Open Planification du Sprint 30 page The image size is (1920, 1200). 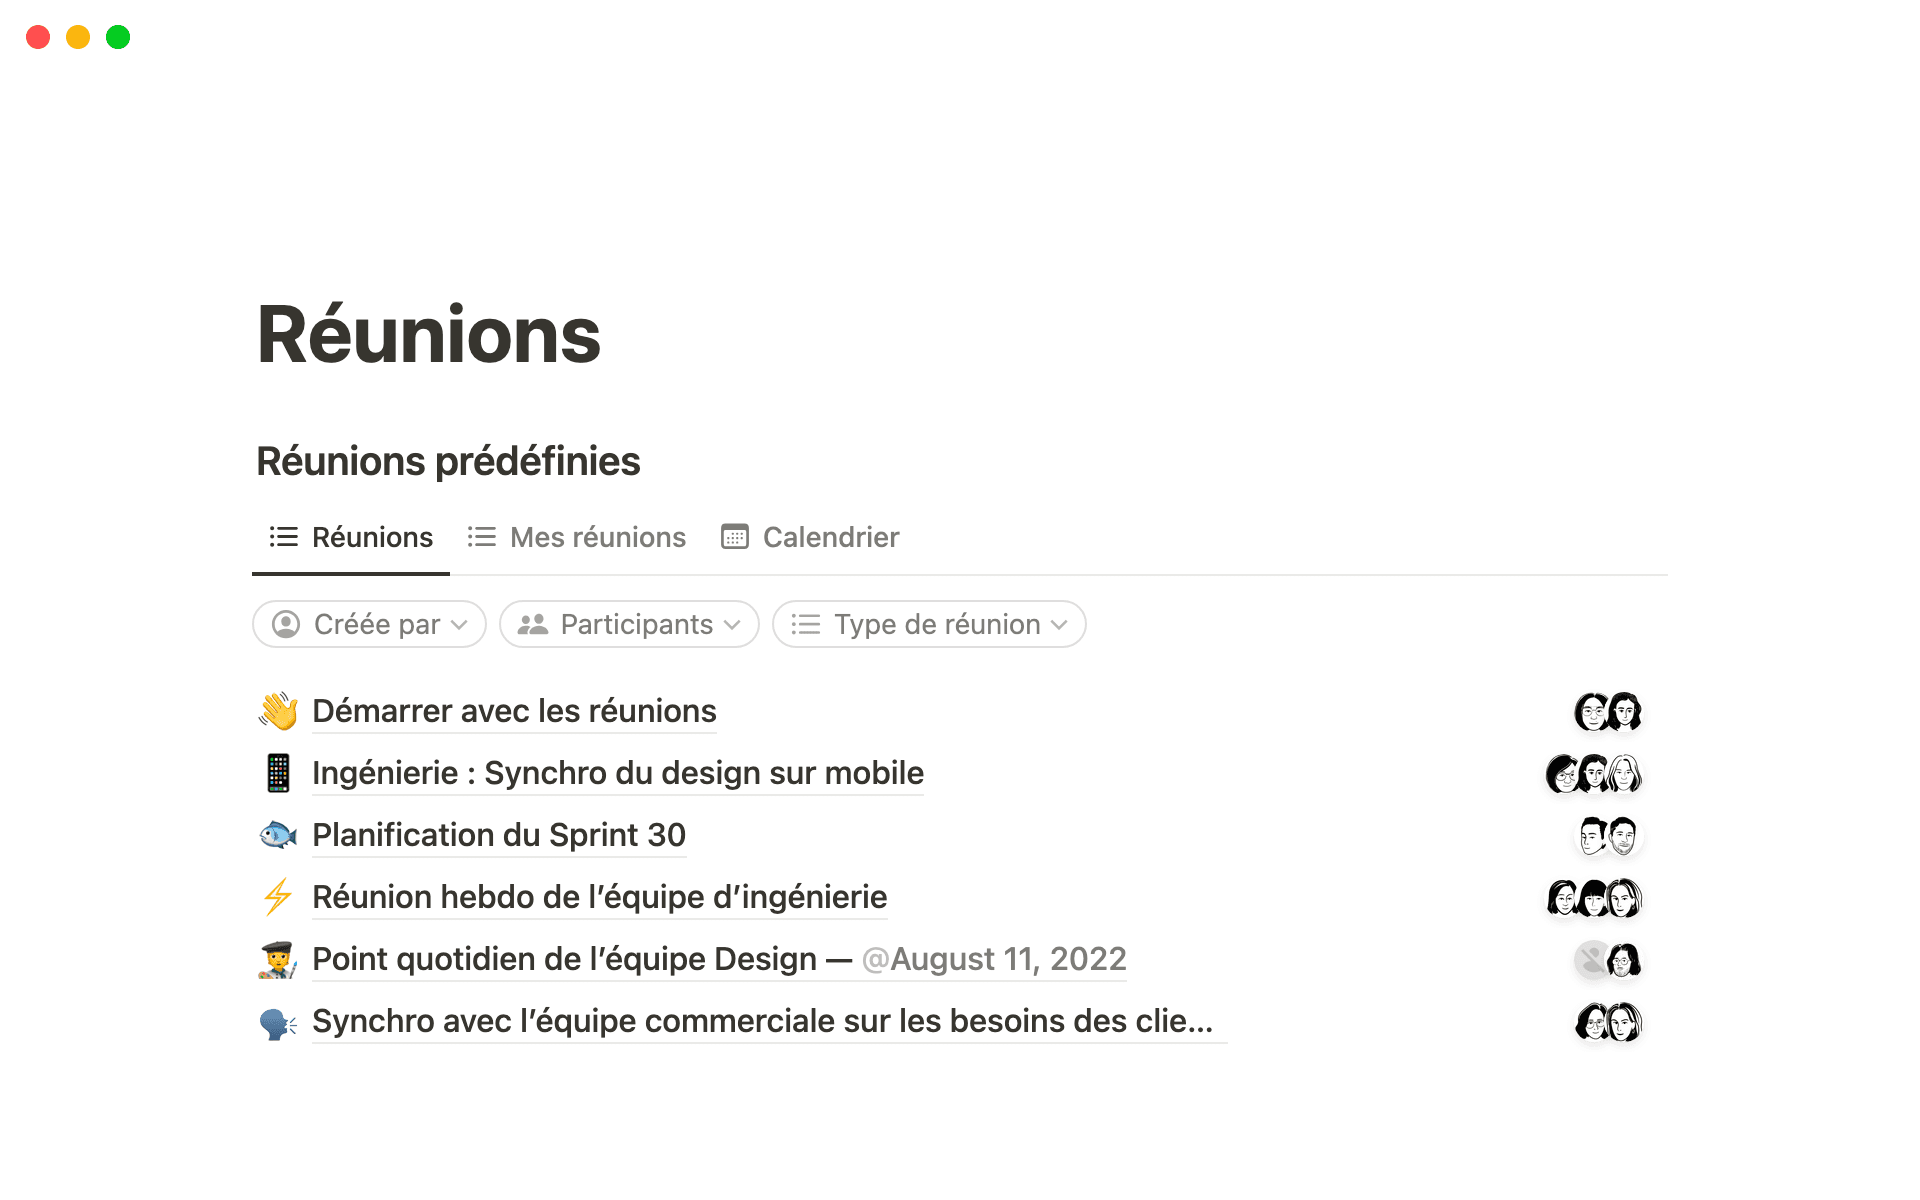pos(498,835)
